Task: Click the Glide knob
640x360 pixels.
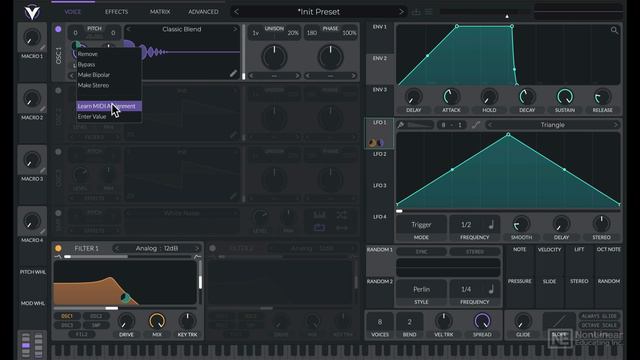Action: pos(523,321)
